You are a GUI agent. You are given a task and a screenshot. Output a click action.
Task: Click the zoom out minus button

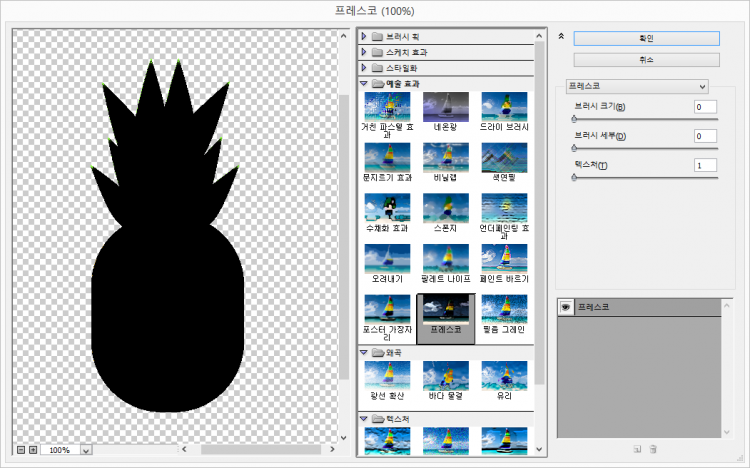coord(21,450)
